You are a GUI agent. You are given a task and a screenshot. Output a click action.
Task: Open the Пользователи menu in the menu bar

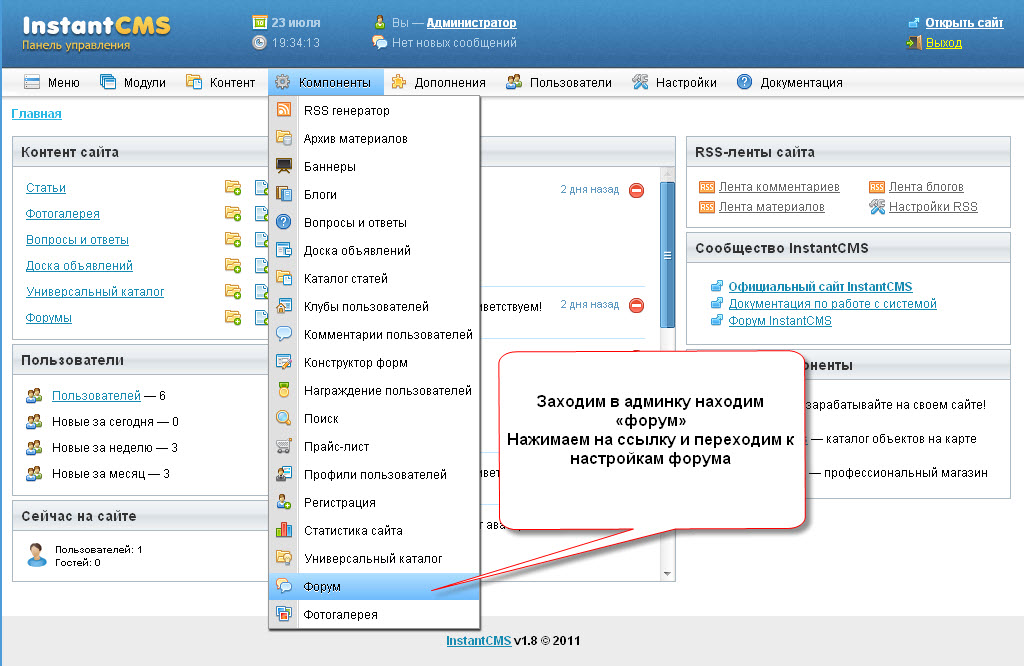[558, 82]
